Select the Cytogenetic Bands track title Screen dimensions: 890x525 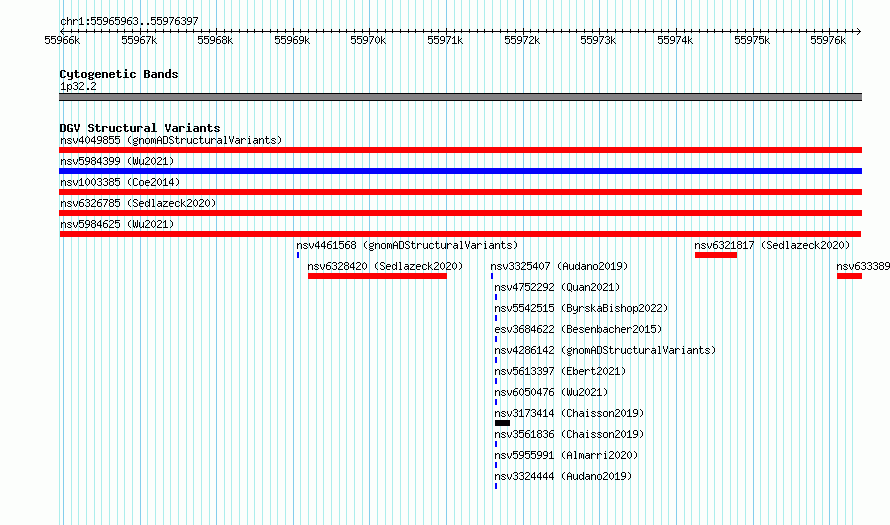coord(119,74)
